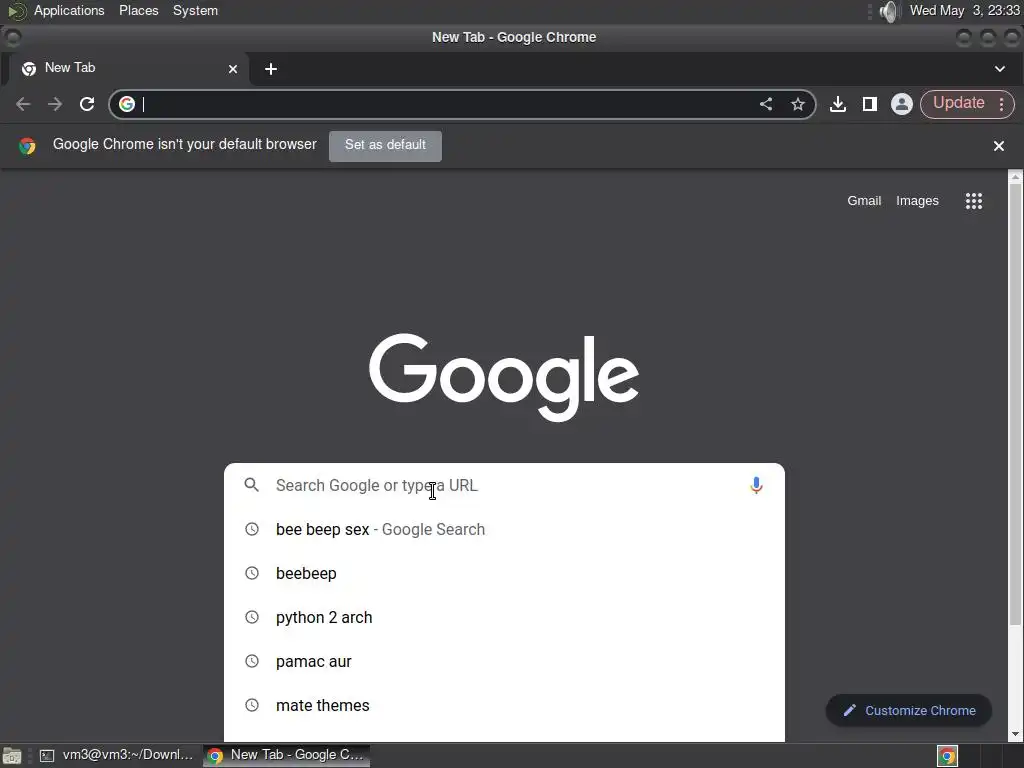
Task: Click the clock icon beside 'bee beep sex'
Action: point(252,529)
